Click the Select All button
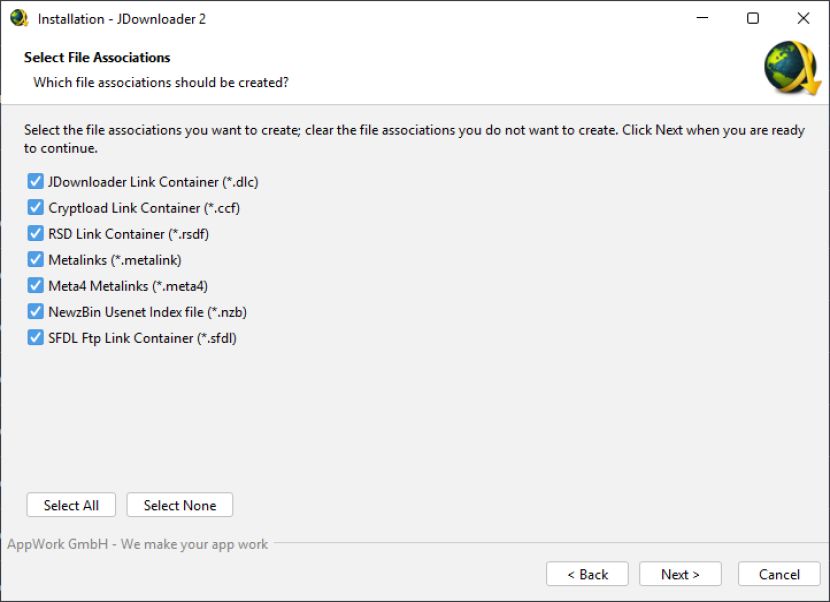Image resolution: width=830 pixels, height=602 pixels. tap(71, 505)
